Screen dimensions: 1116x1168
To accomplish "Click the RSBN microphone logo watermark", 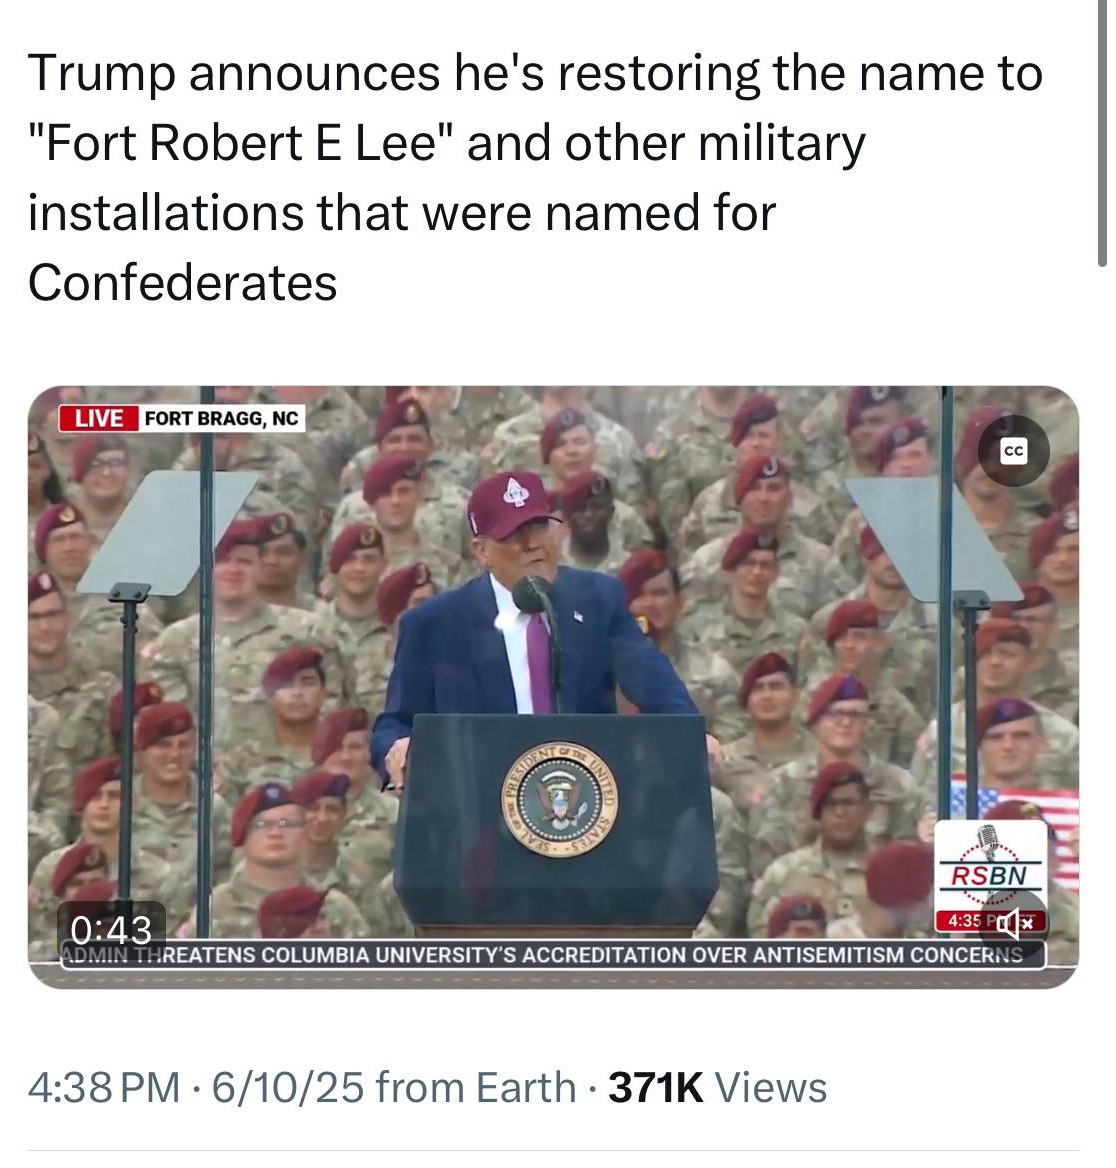I will pyautogui.click(x=991, y=864).
